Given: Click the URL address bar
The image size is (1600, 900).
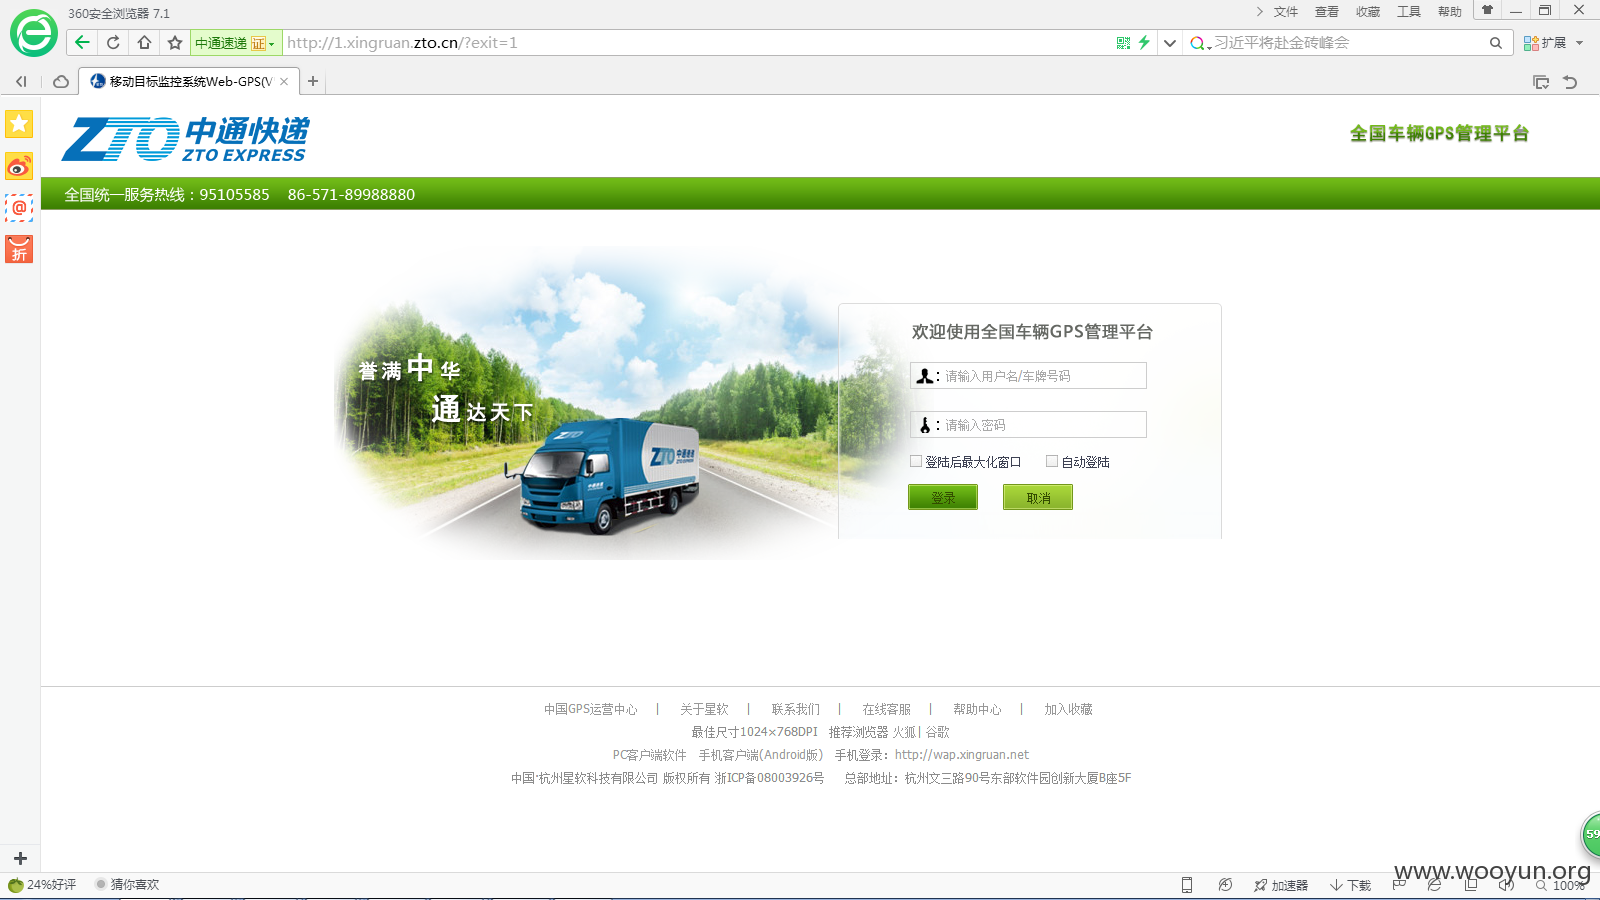Looking at the screenshot, I should point(697,43).
